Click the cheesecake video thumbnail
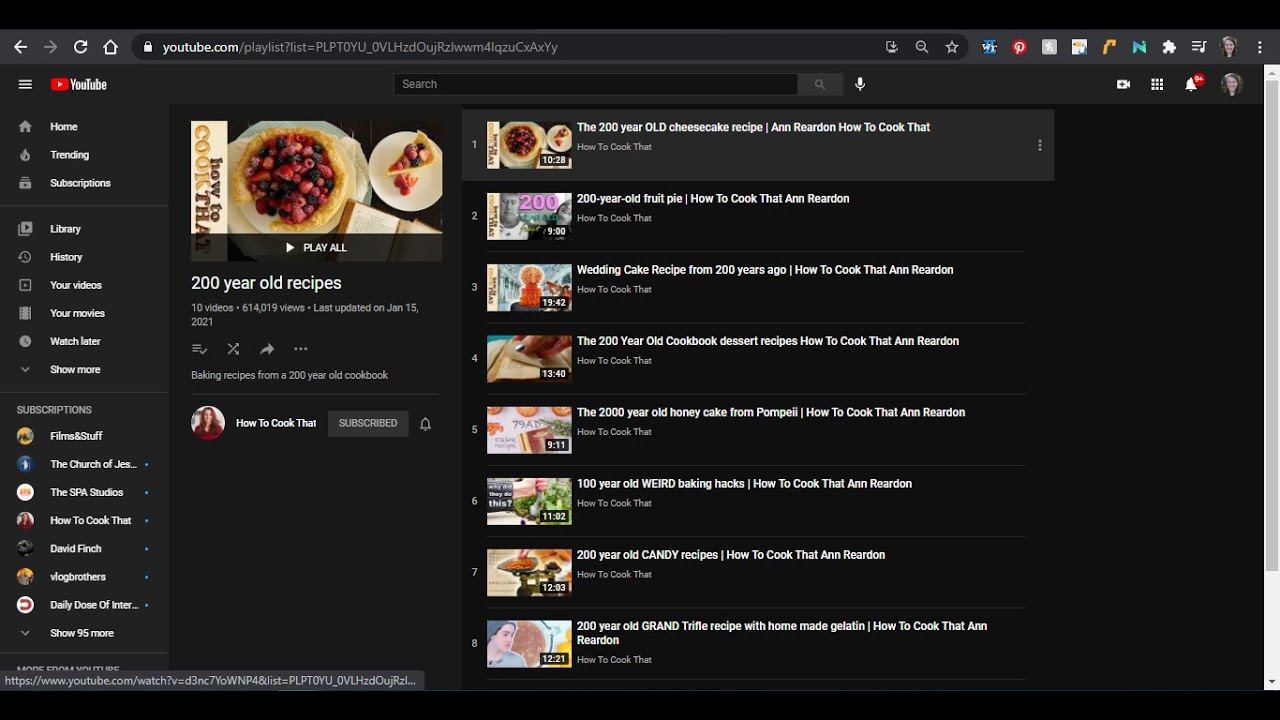 [x=529, y=145]
